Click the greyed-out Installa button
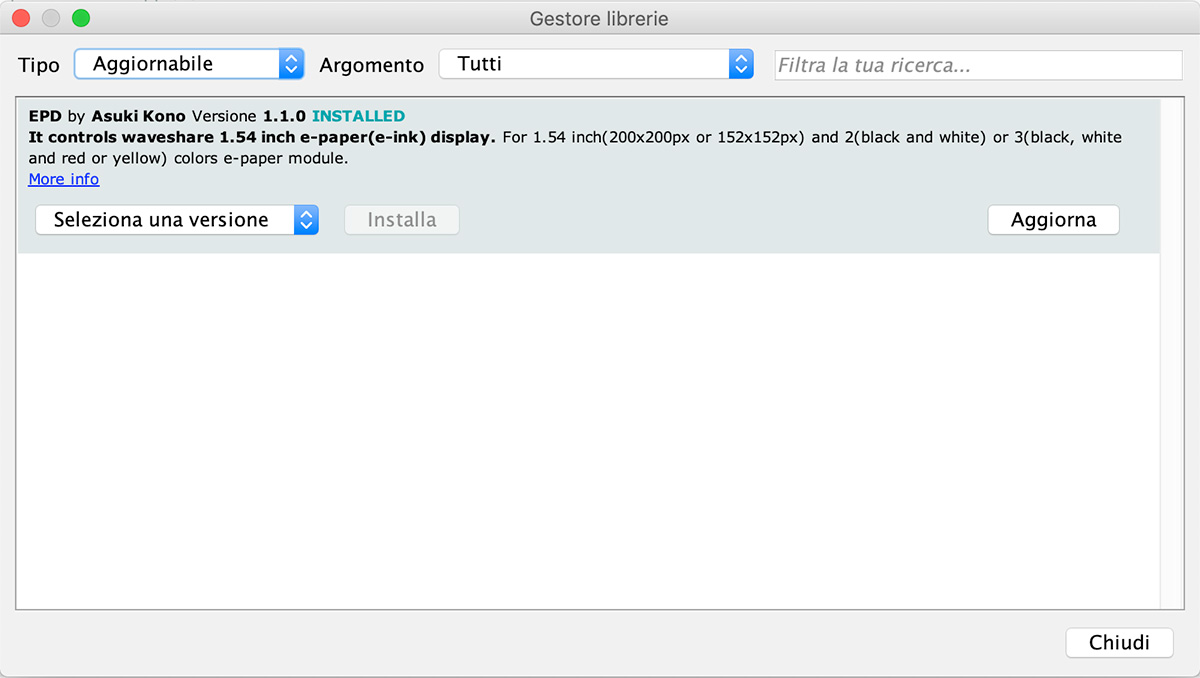 coord(402,220)
